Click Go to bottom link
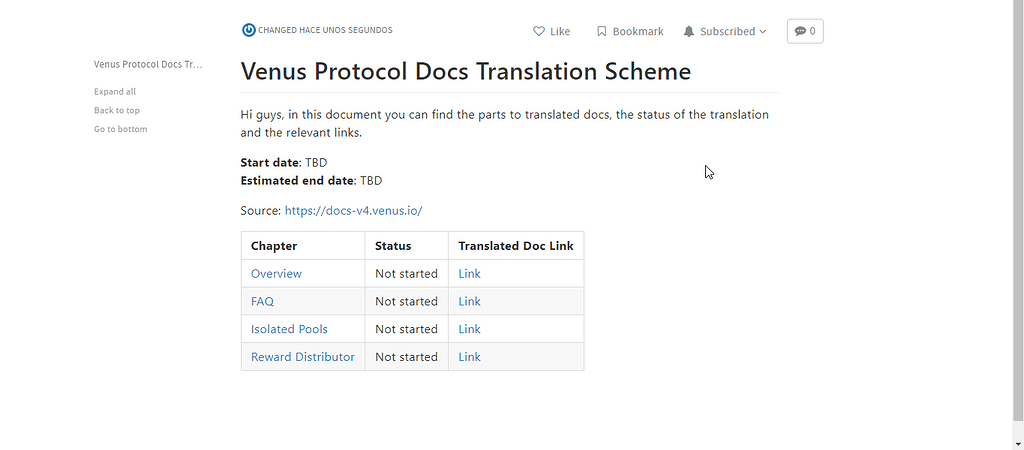Viewport: 1024px width, 450px height. [x=121, y=129]
